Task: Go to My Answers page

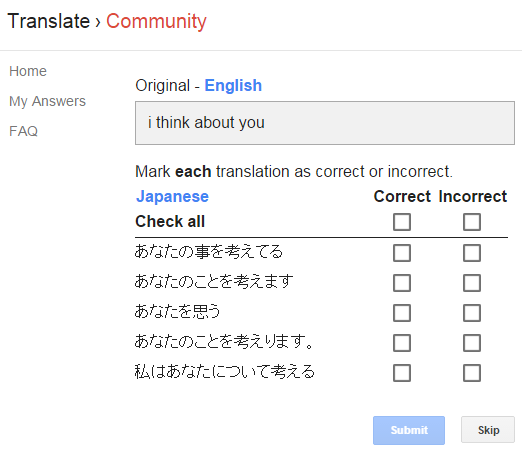Action: (47, 101)
